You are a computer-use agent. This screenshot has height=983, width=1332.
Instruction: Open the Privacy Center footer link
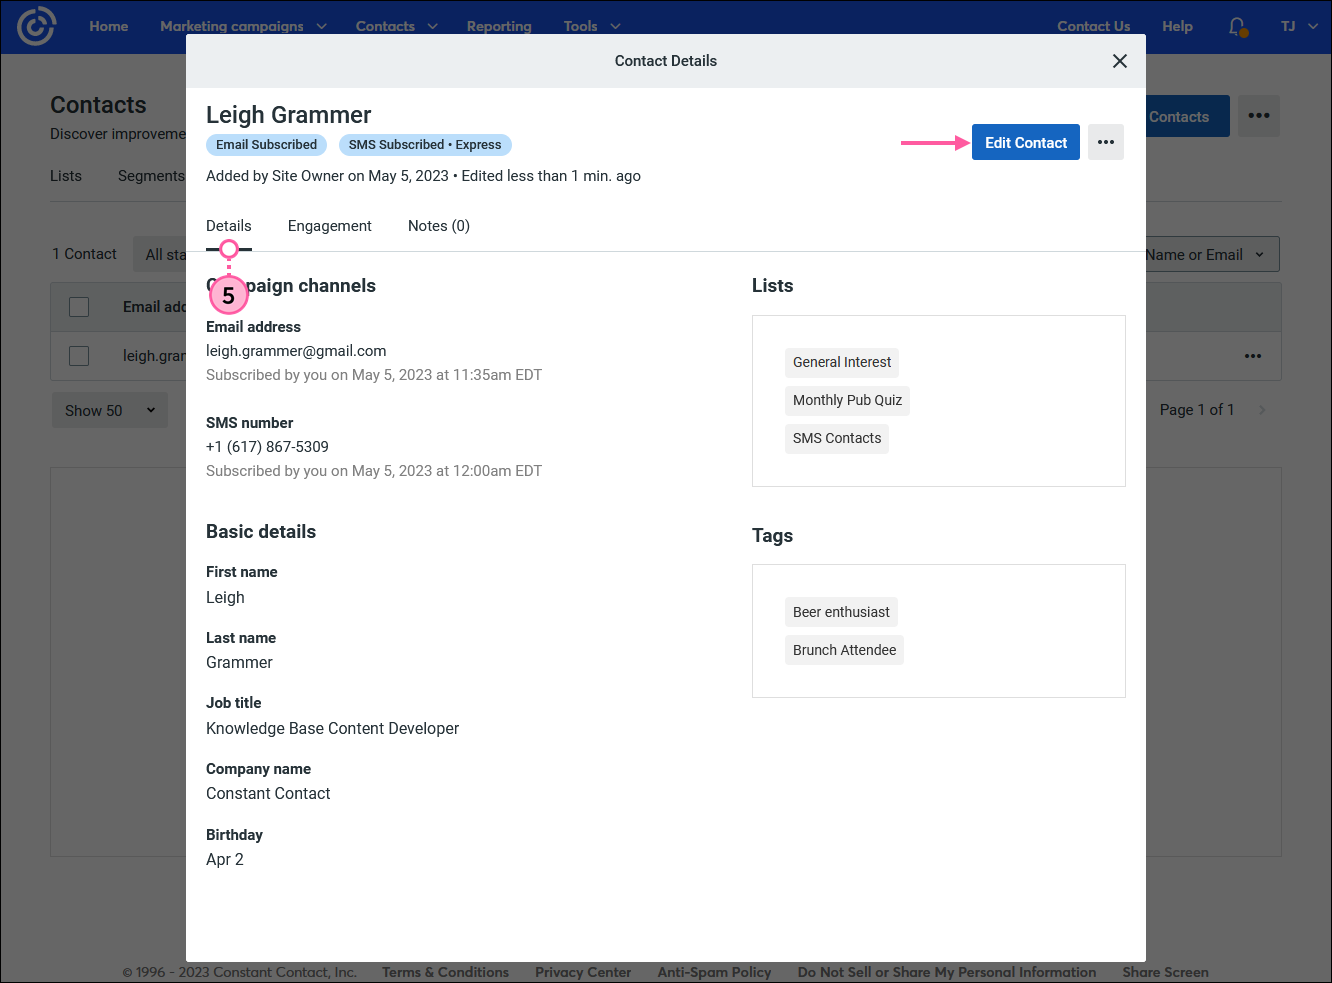coord(583,972)
